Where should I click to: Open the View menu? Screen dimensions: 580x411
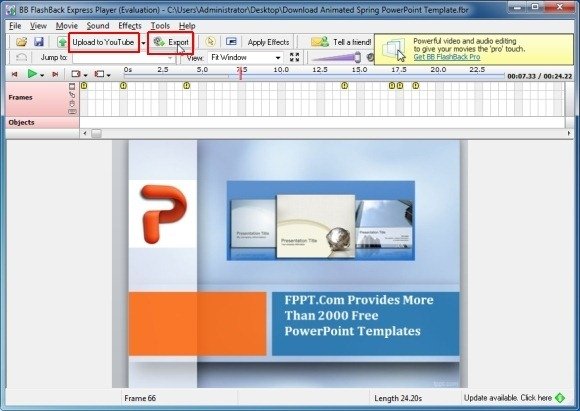tap(38, 26)
